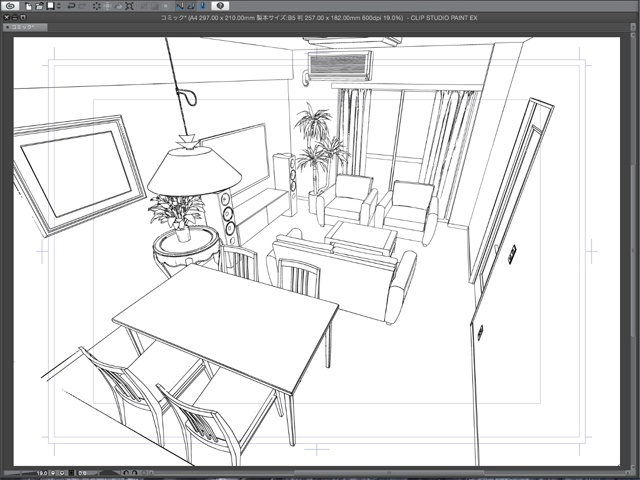The height and width of the screenshot is (480, 640).
Task: Undo the last action
Action: point(71,6)
